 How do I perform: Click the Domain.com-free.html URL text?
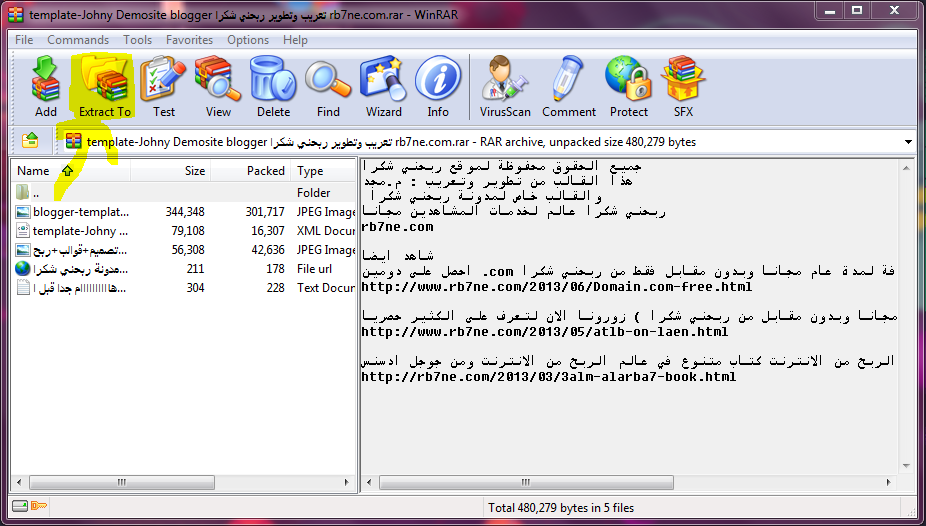pos(556,287)
